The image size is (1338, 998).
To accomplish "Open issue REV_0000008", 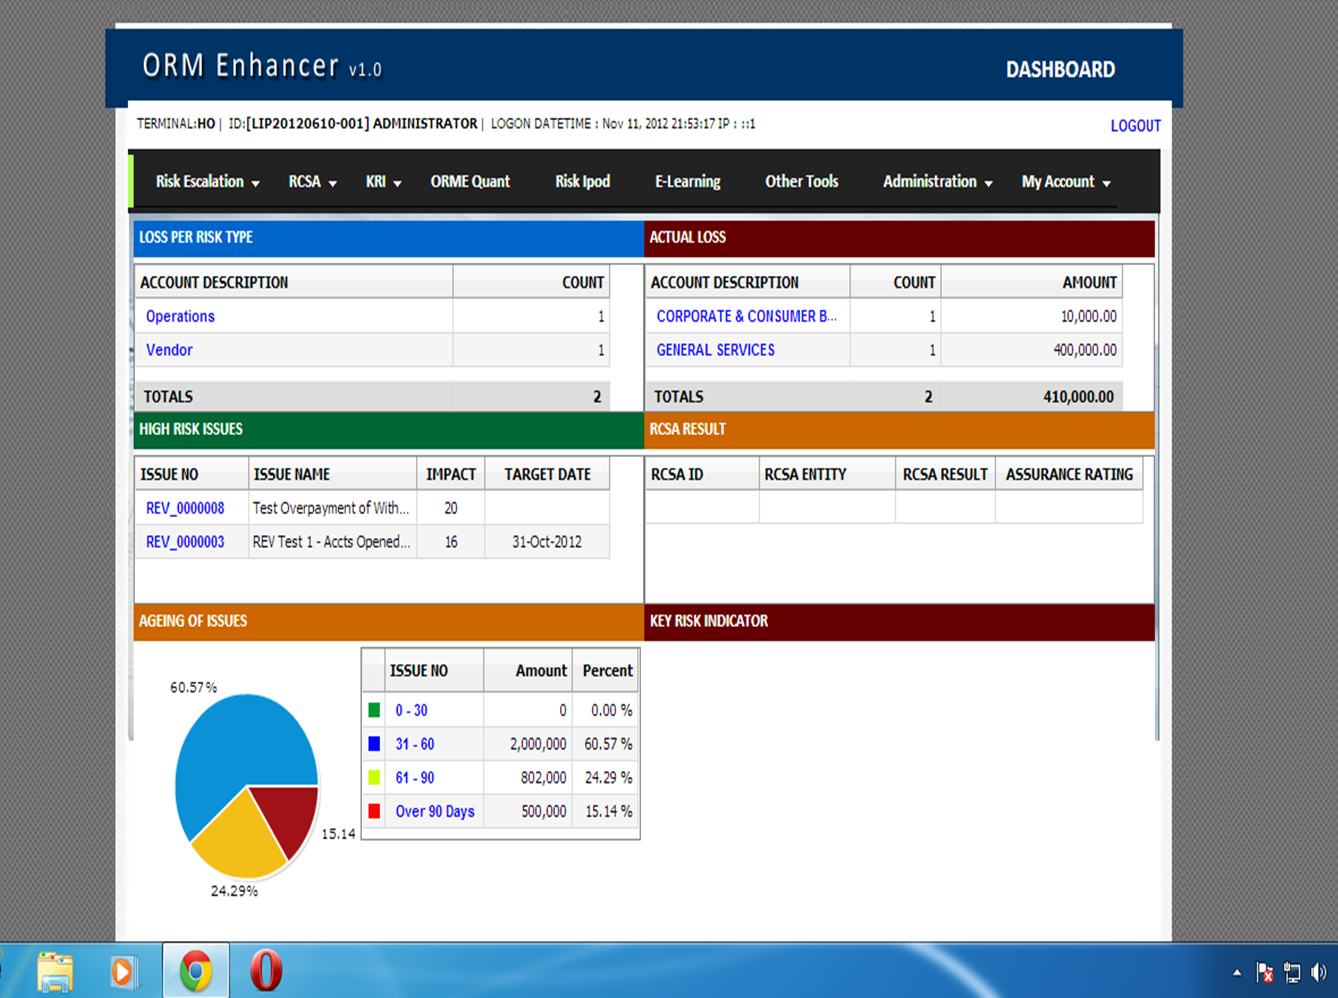I will pyautogui.click(x=184, y=508).
